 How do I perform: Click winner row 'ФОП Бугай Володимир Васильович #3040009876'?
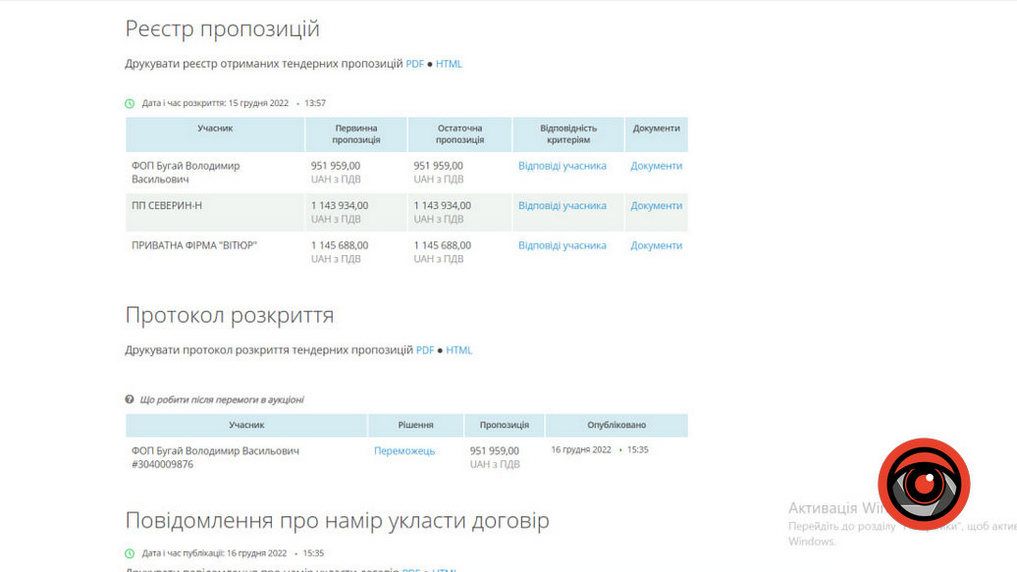coord(215,457)
